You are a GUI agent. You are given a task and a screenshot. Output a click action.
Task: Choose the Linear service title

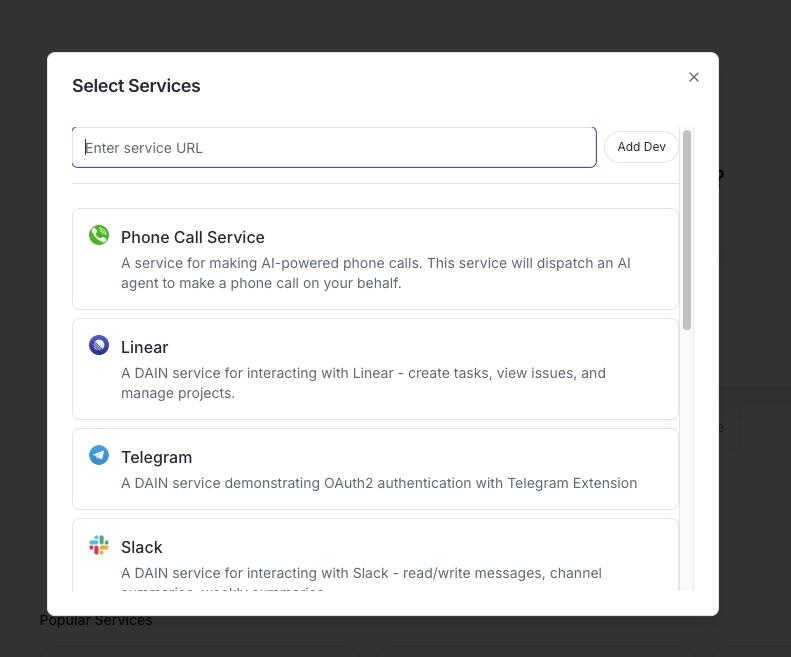click(144, 347)
